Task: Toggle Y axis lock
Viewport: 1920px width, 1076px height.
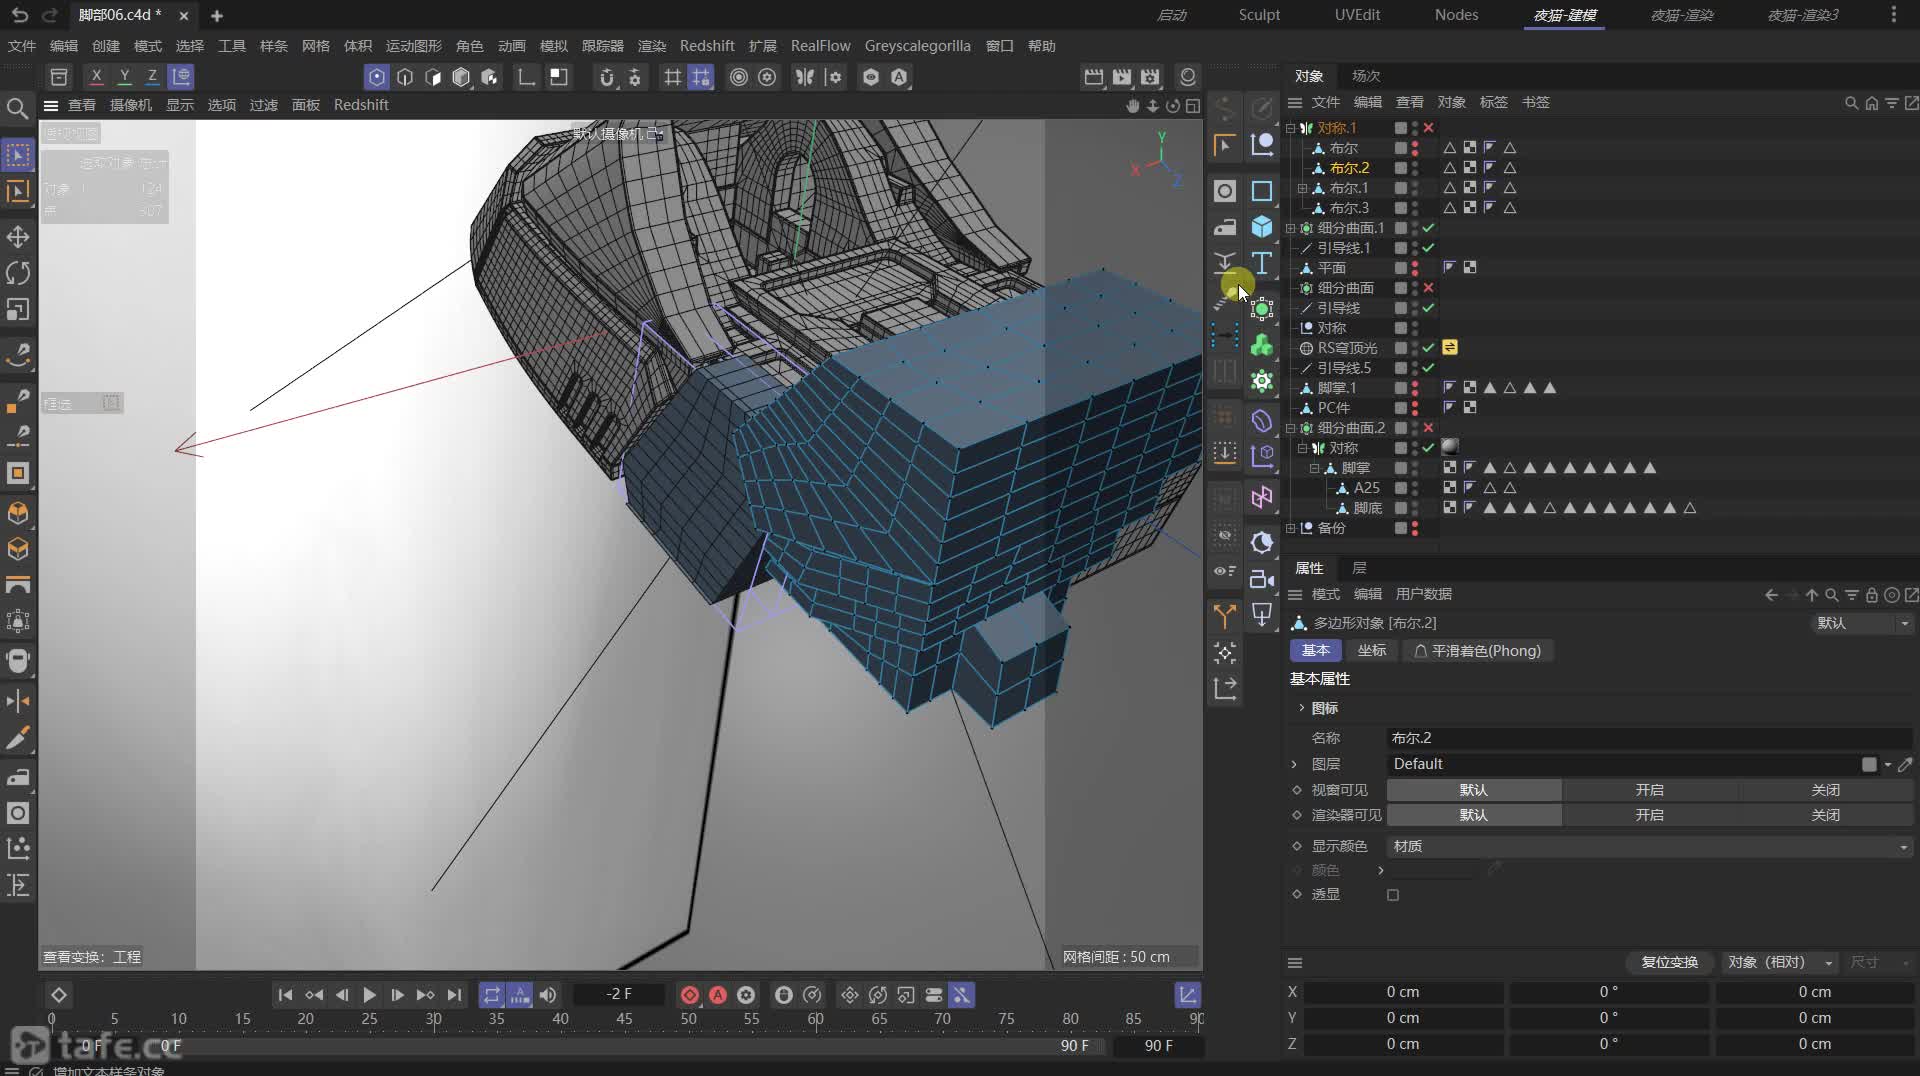Action: pyautogui.click(x=124, y=76)
